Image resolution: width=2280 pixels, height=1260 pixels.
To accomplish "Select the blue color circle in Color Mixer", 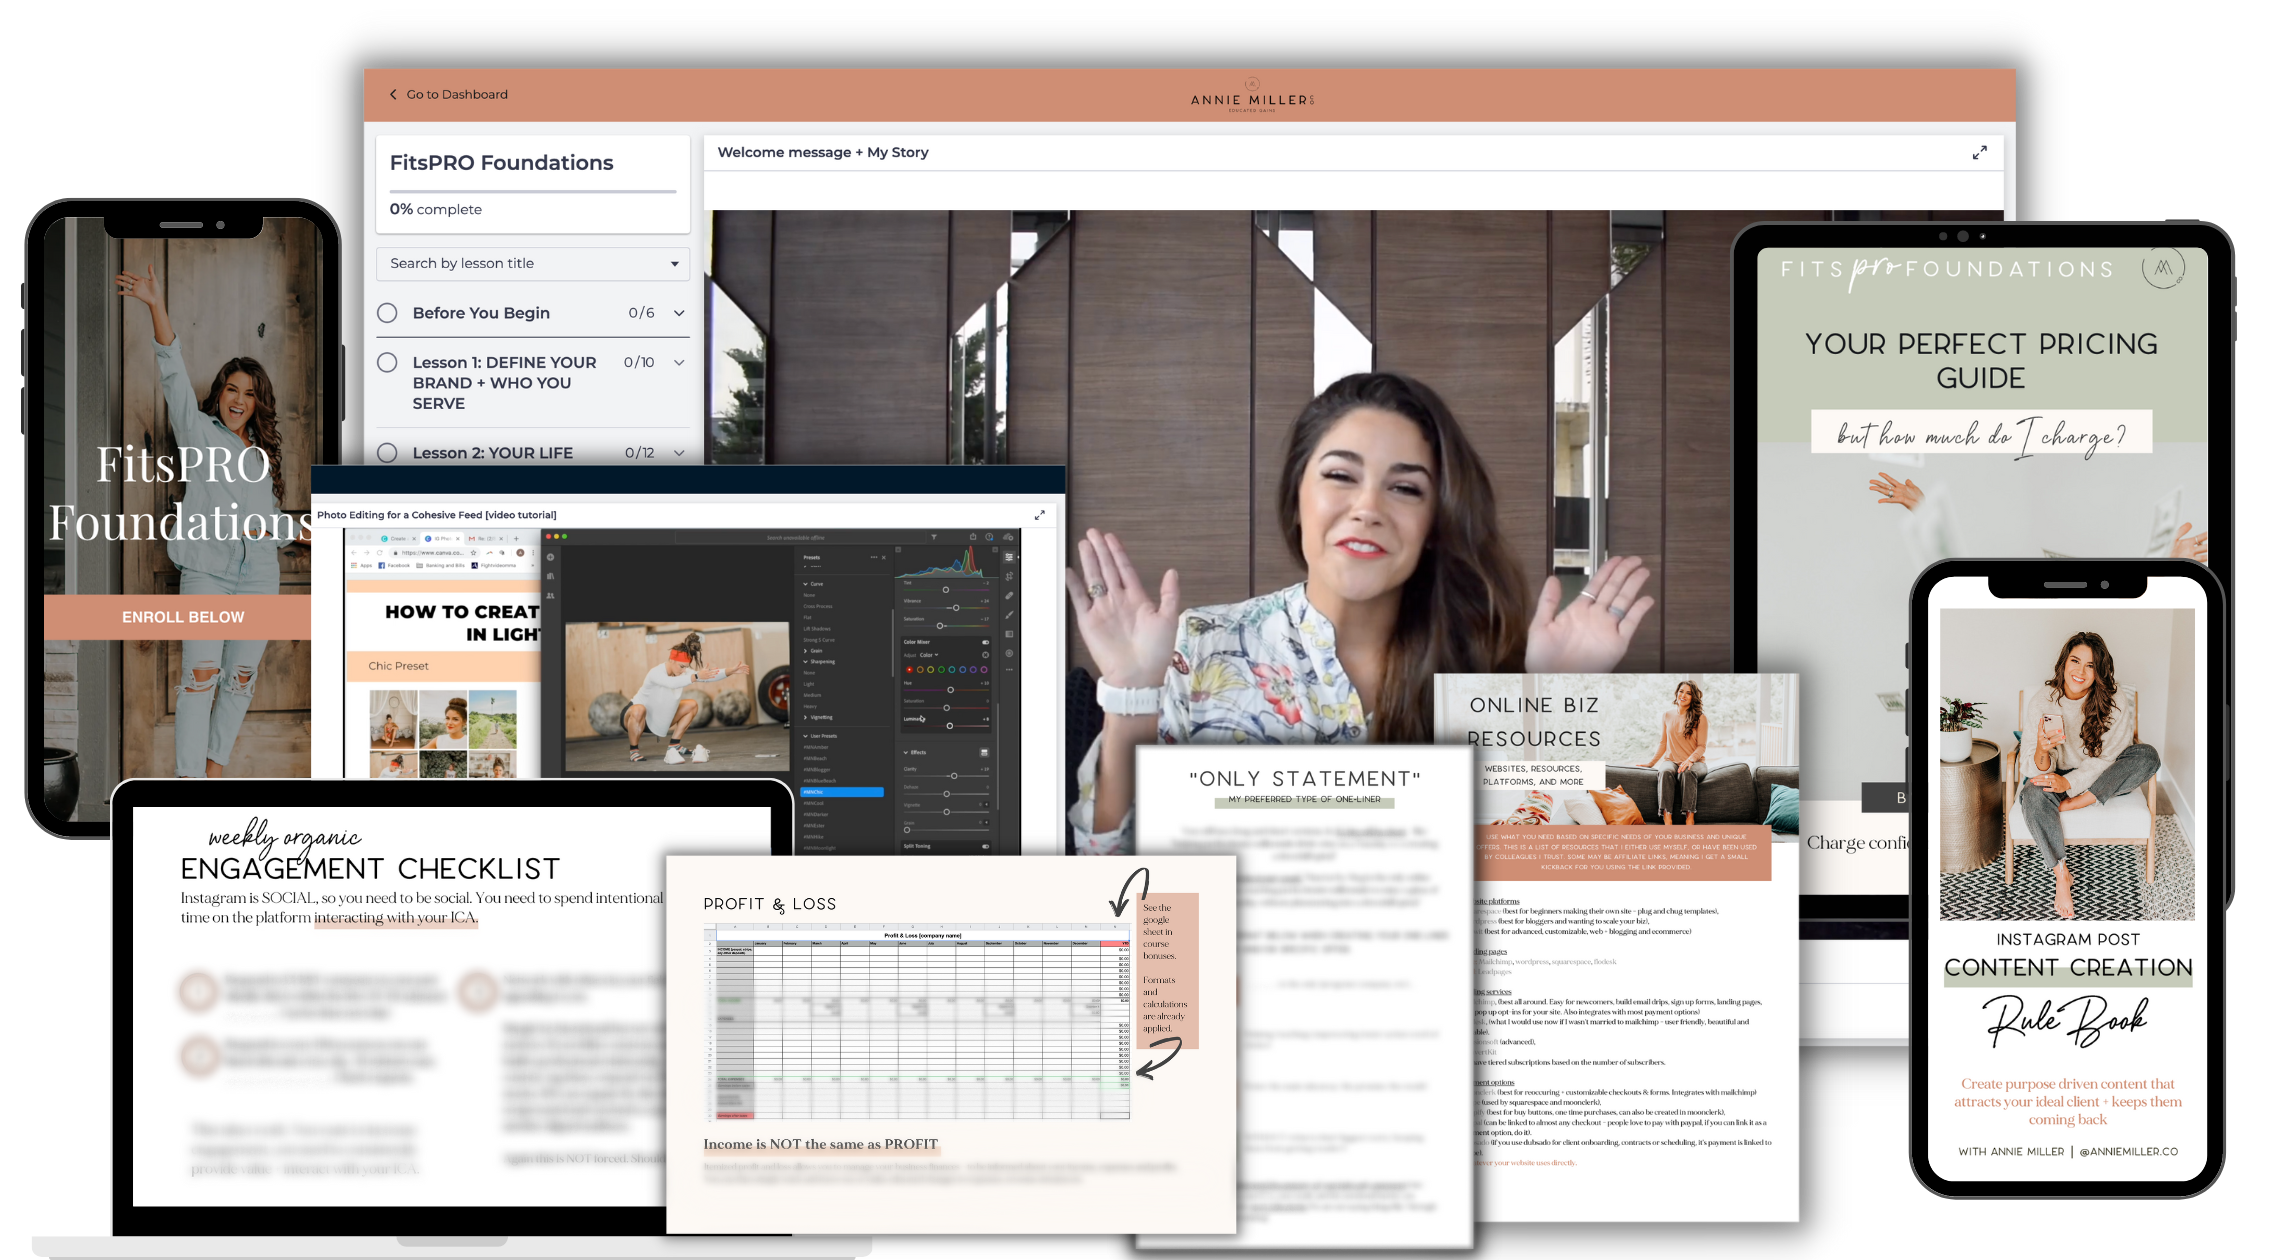I will pos(962,670).
